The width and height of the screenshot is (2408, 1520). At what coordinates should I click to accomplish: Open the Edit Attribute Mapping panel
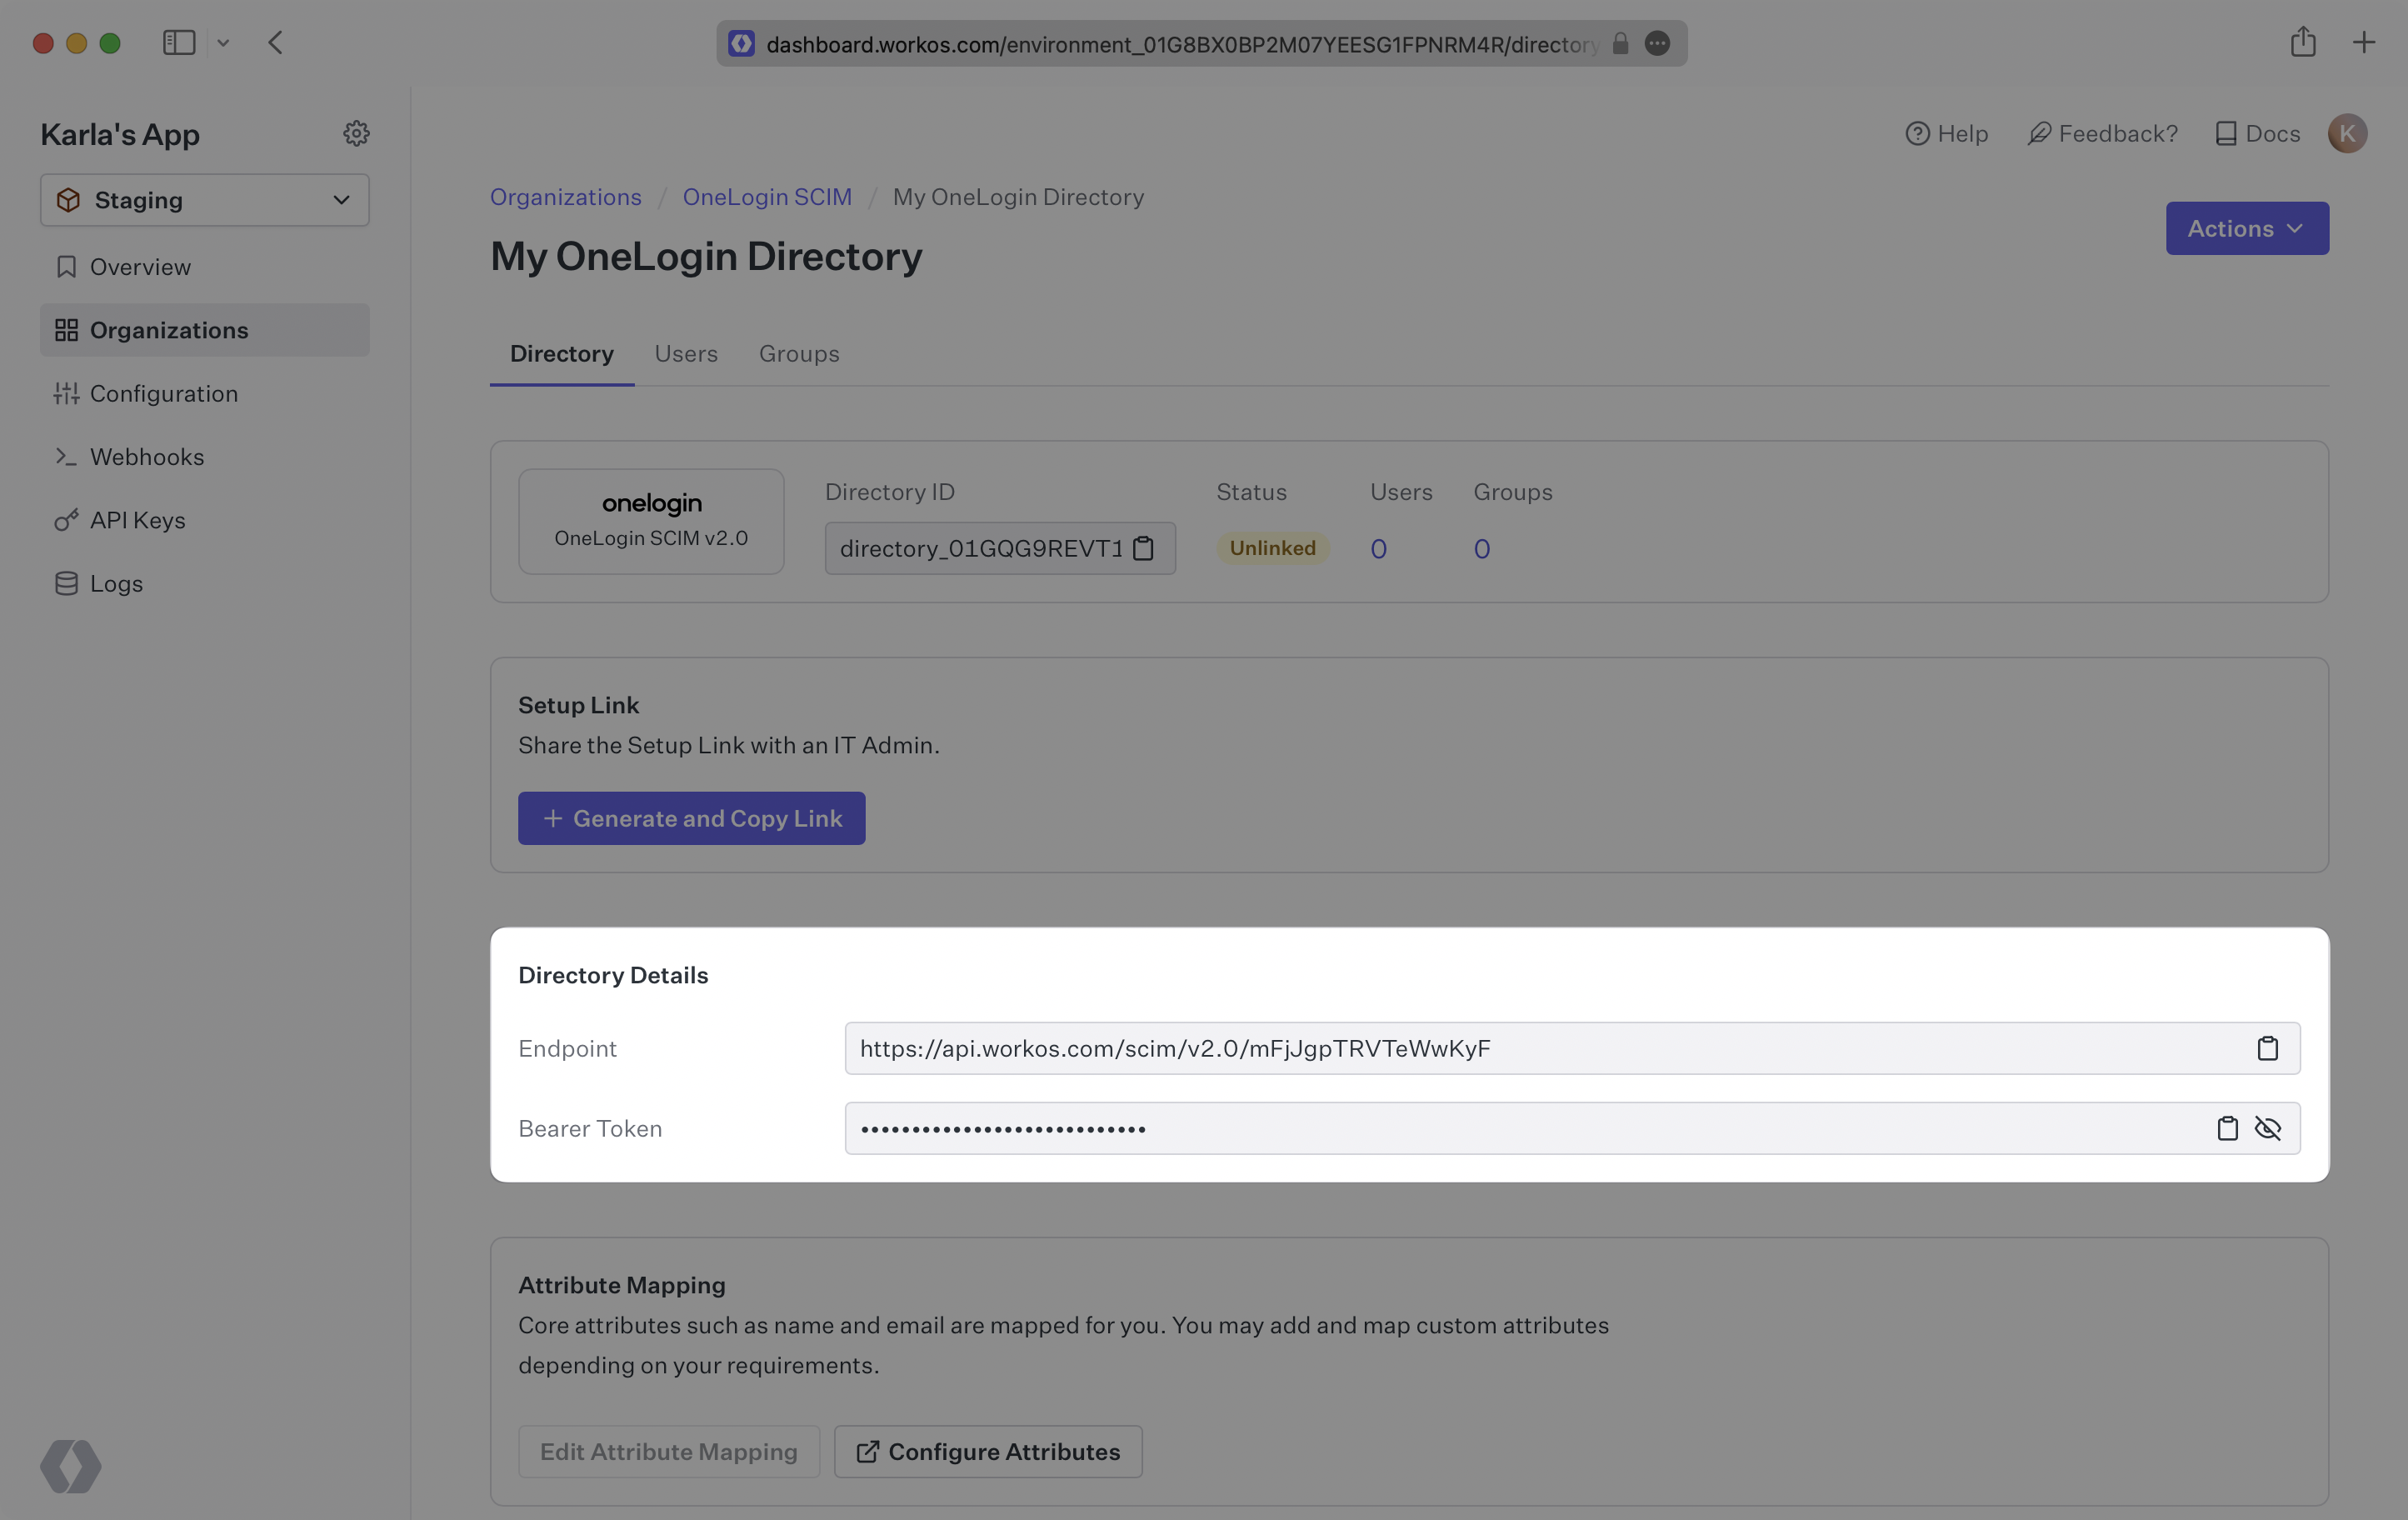pyautogui.click(x=668, y=1450)
